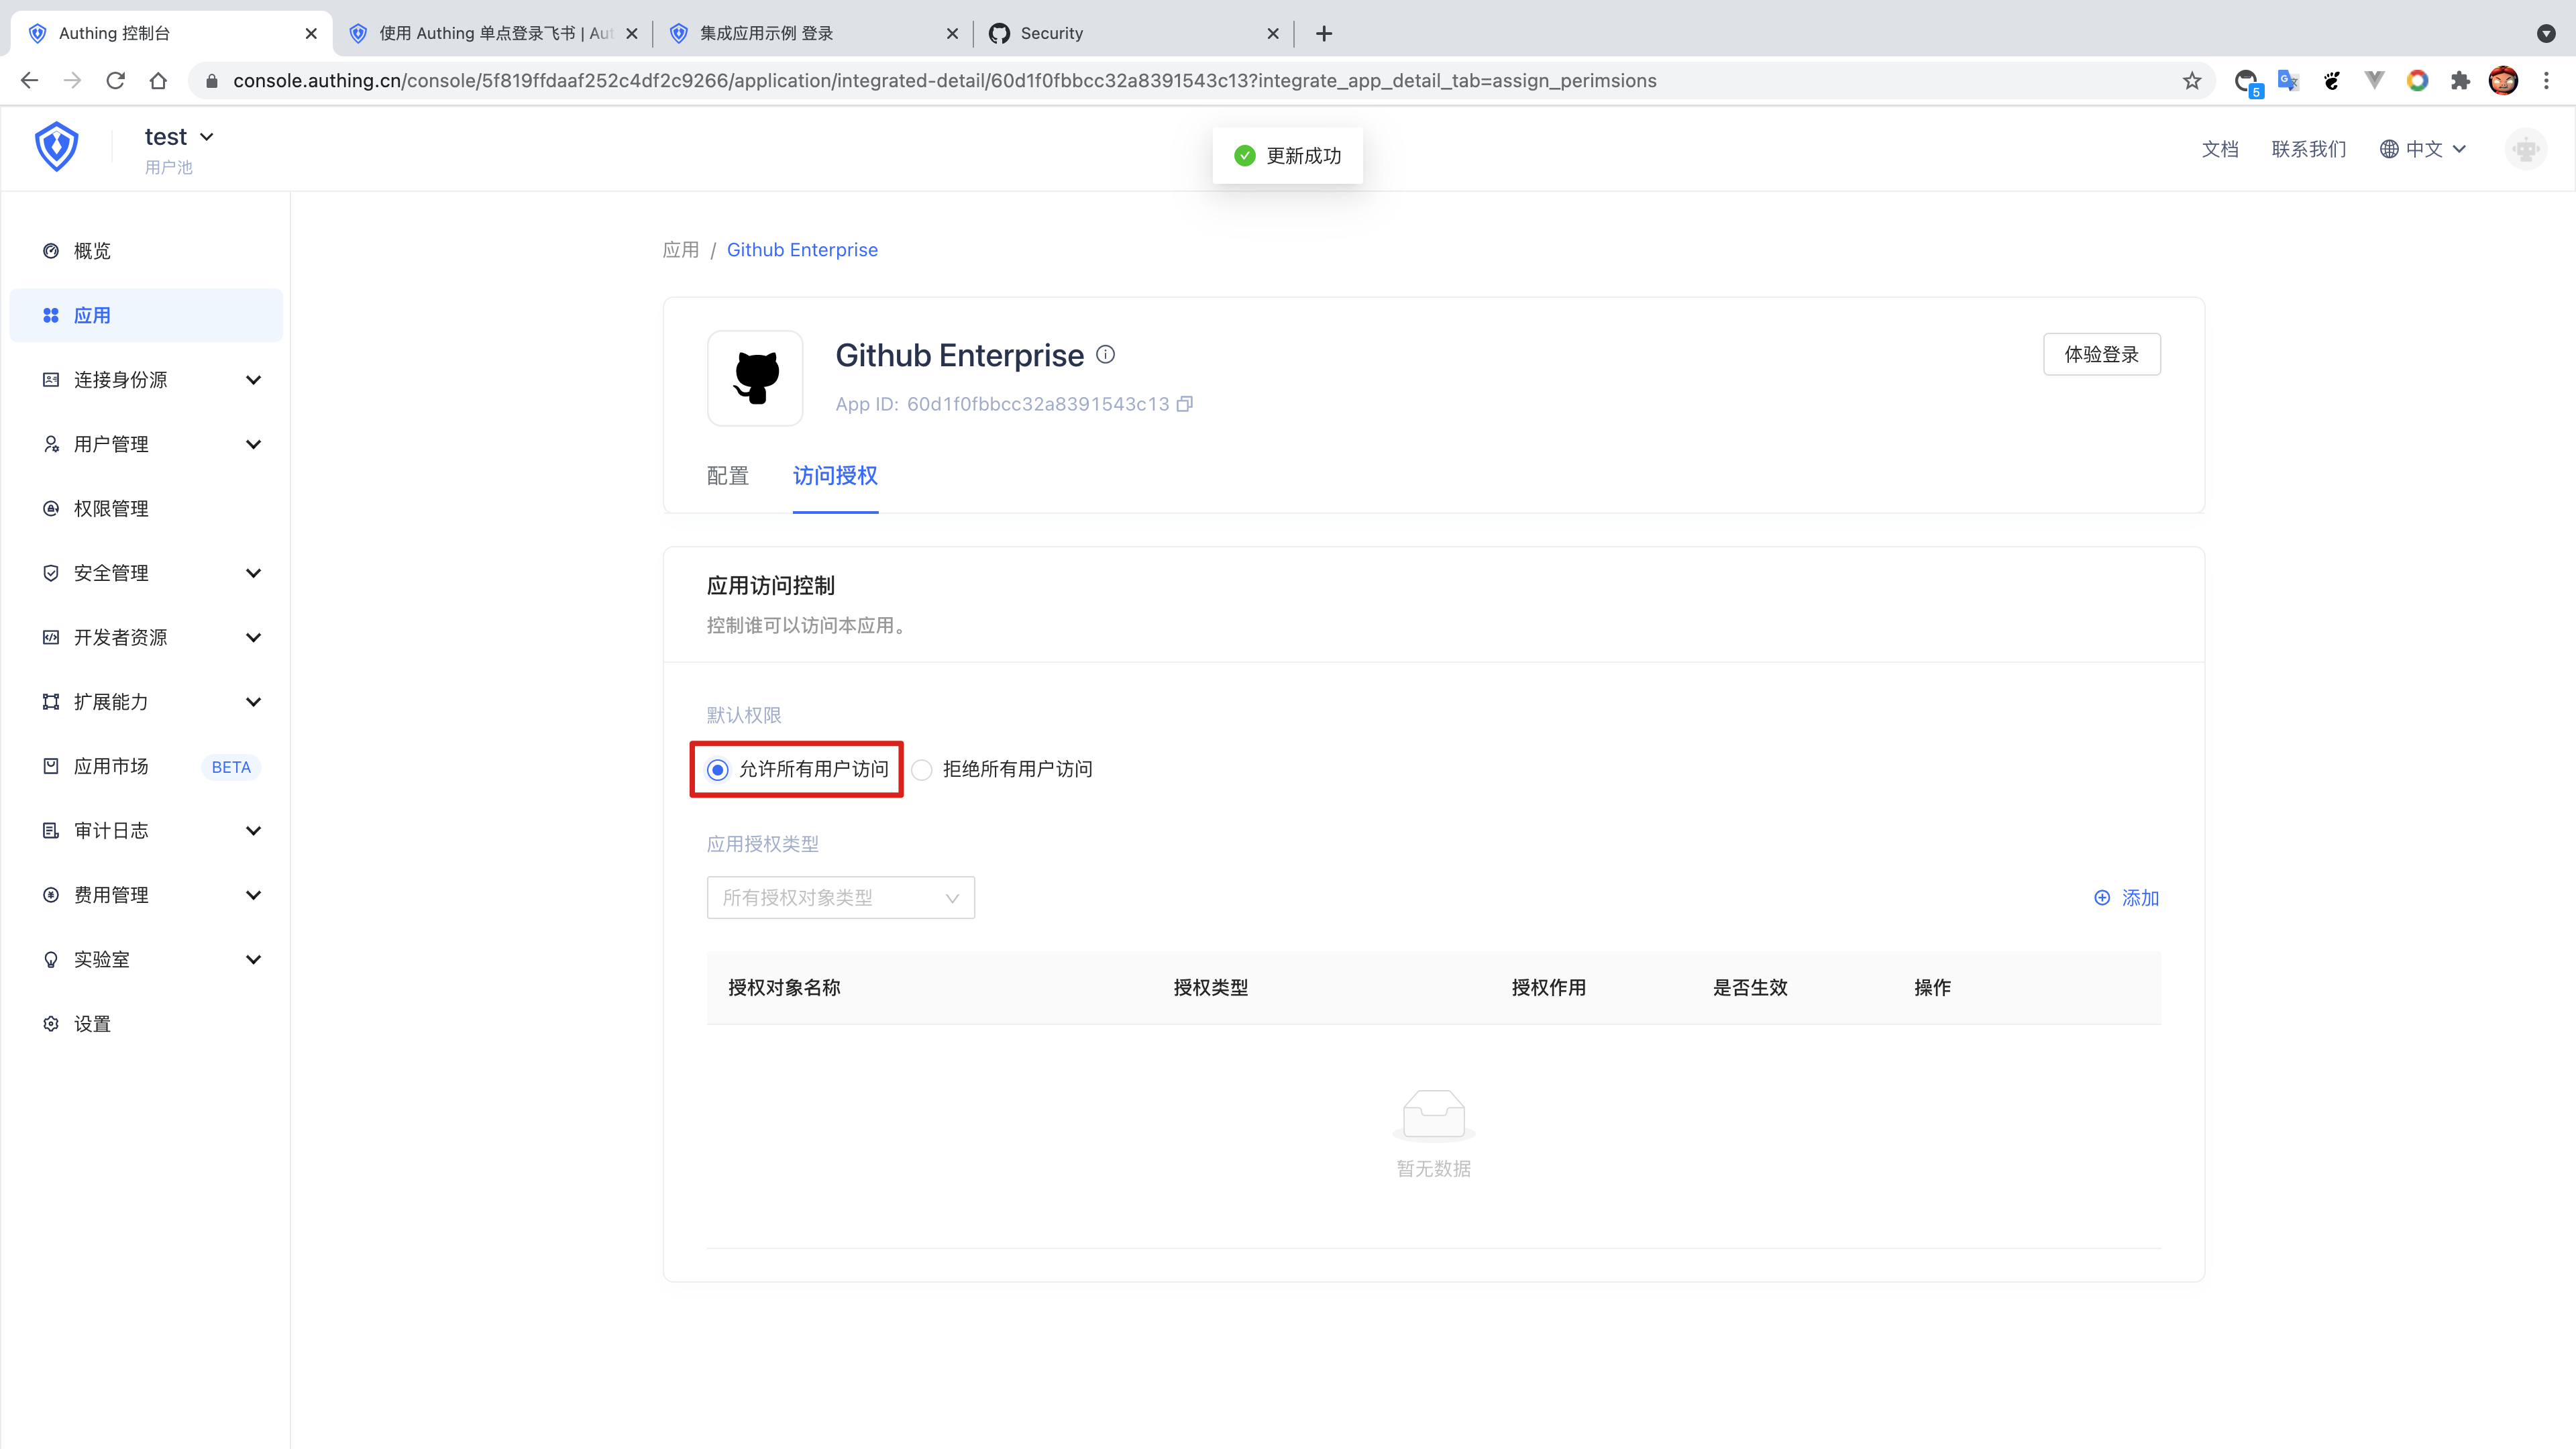
Task: Reload the current page
Action: 115,81
